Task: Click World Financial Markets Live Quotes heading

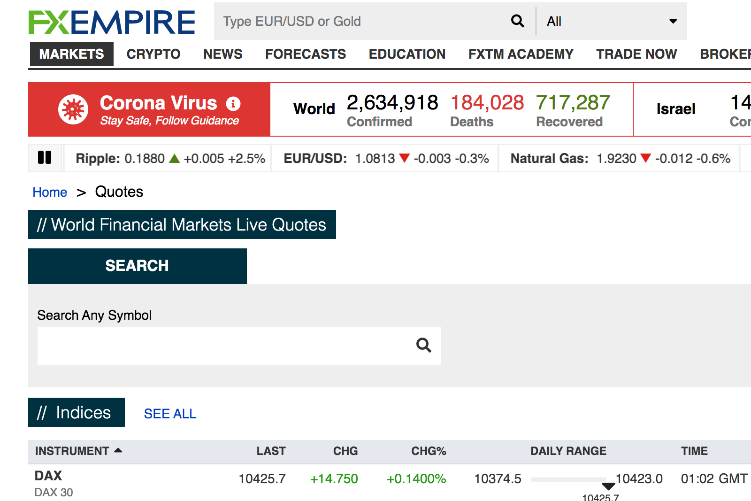Action: [x=182, y=225]
